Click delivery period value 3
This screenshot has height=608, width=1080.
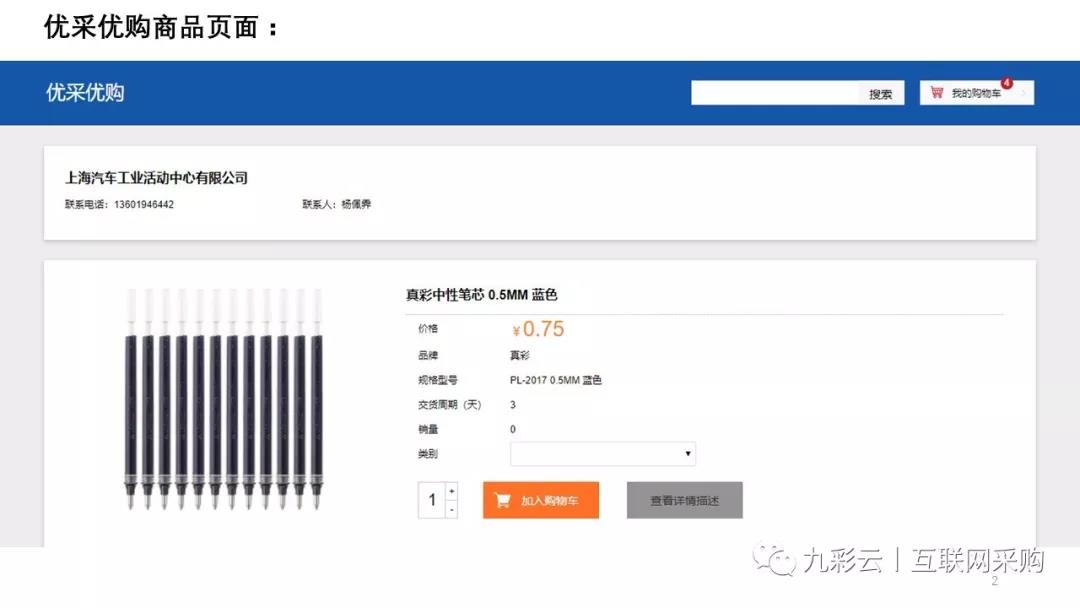(512, 405)
